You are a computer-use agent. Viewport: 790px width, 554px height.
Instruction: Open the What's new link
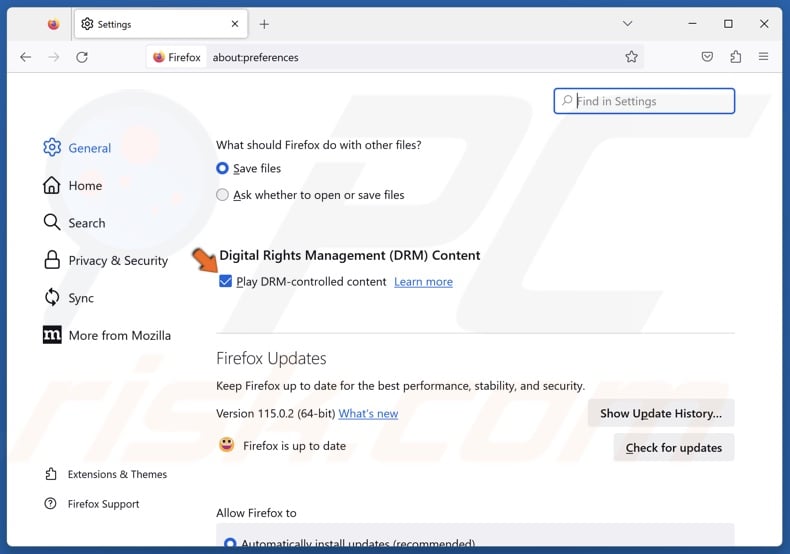[368, 414]
